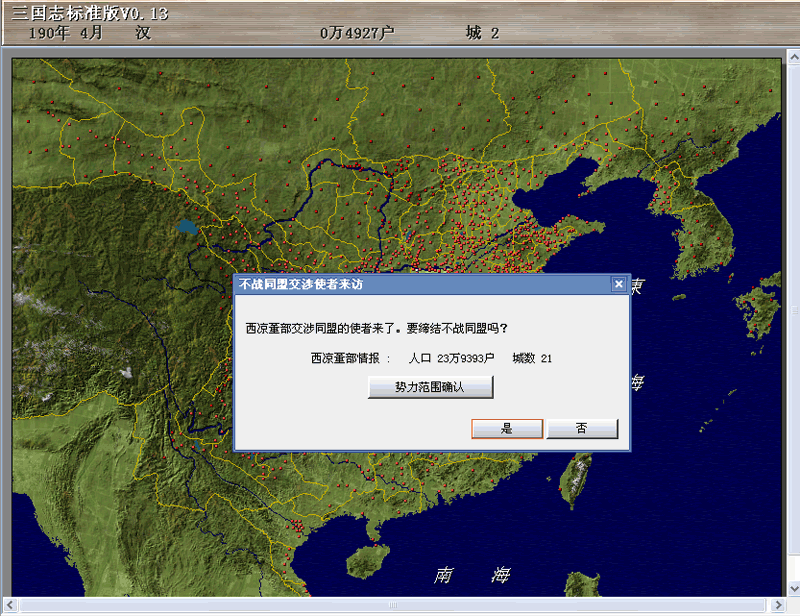Click the 城数 21 value
This screenshot has width=800, height=616.
[532, 358]
